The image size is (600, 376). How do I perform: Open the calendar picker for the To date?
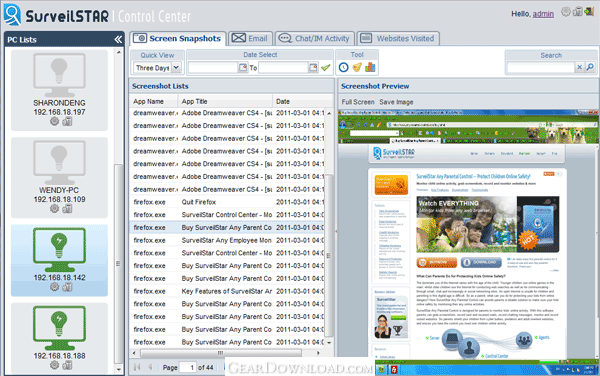click(313, 68)
